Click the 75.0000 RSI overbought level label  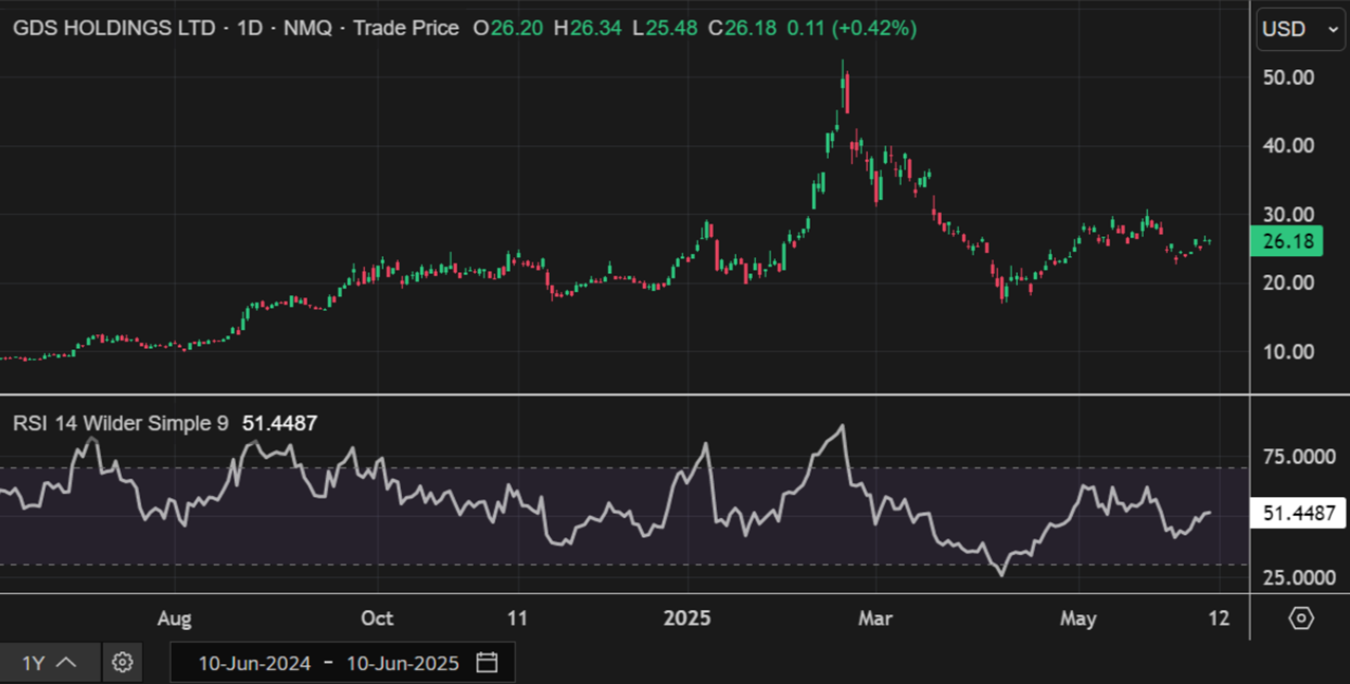1298,457
